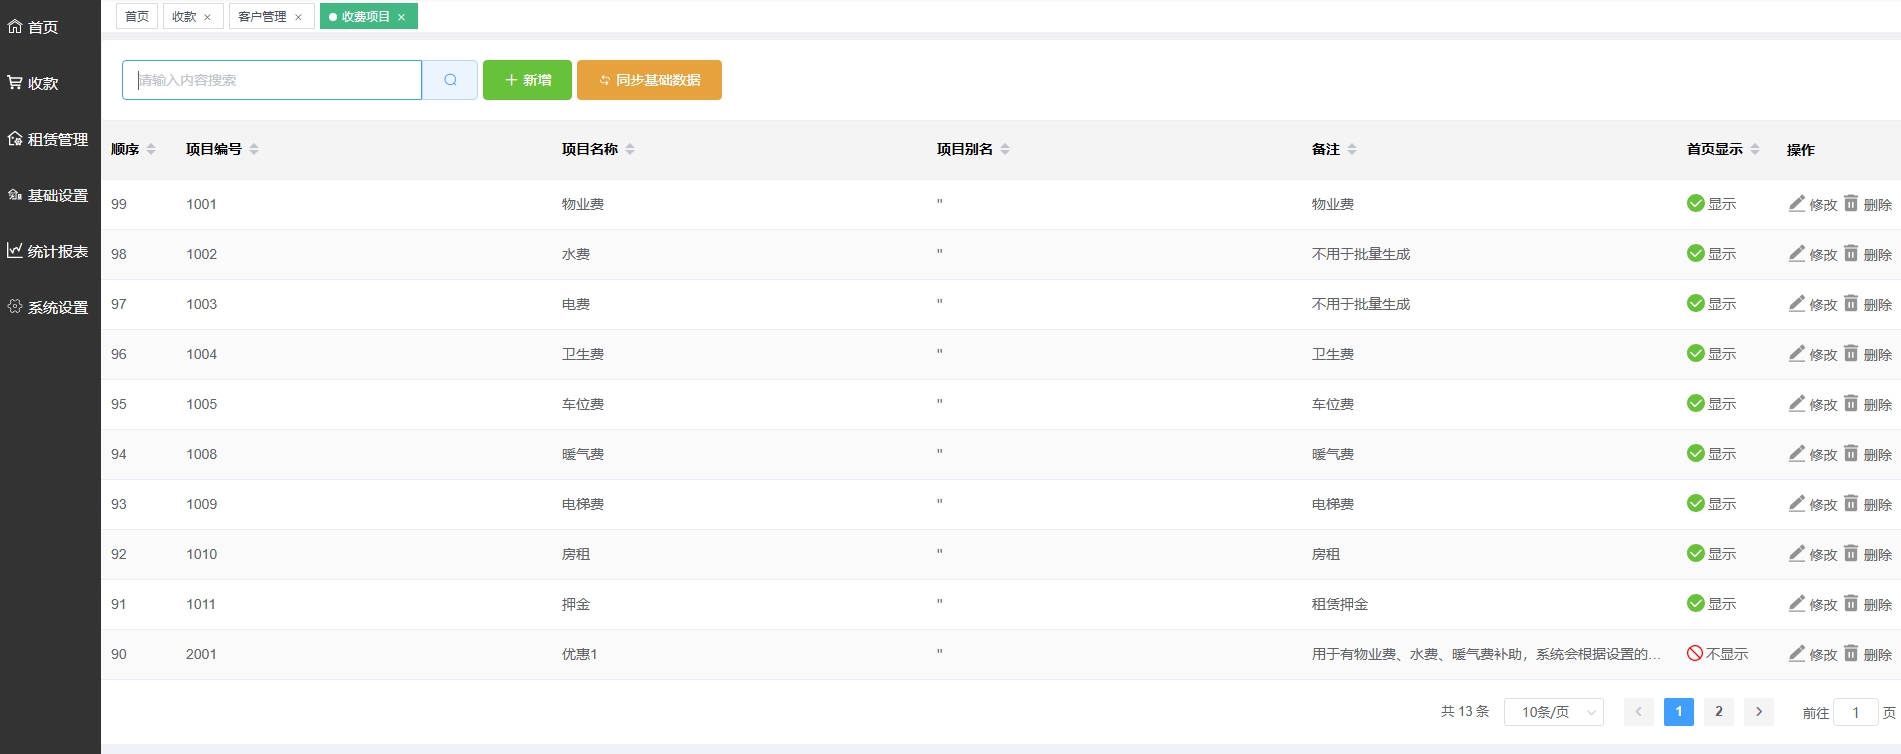Click the edit pencil icon for 物业费 row

click(x=1797, y=204)
